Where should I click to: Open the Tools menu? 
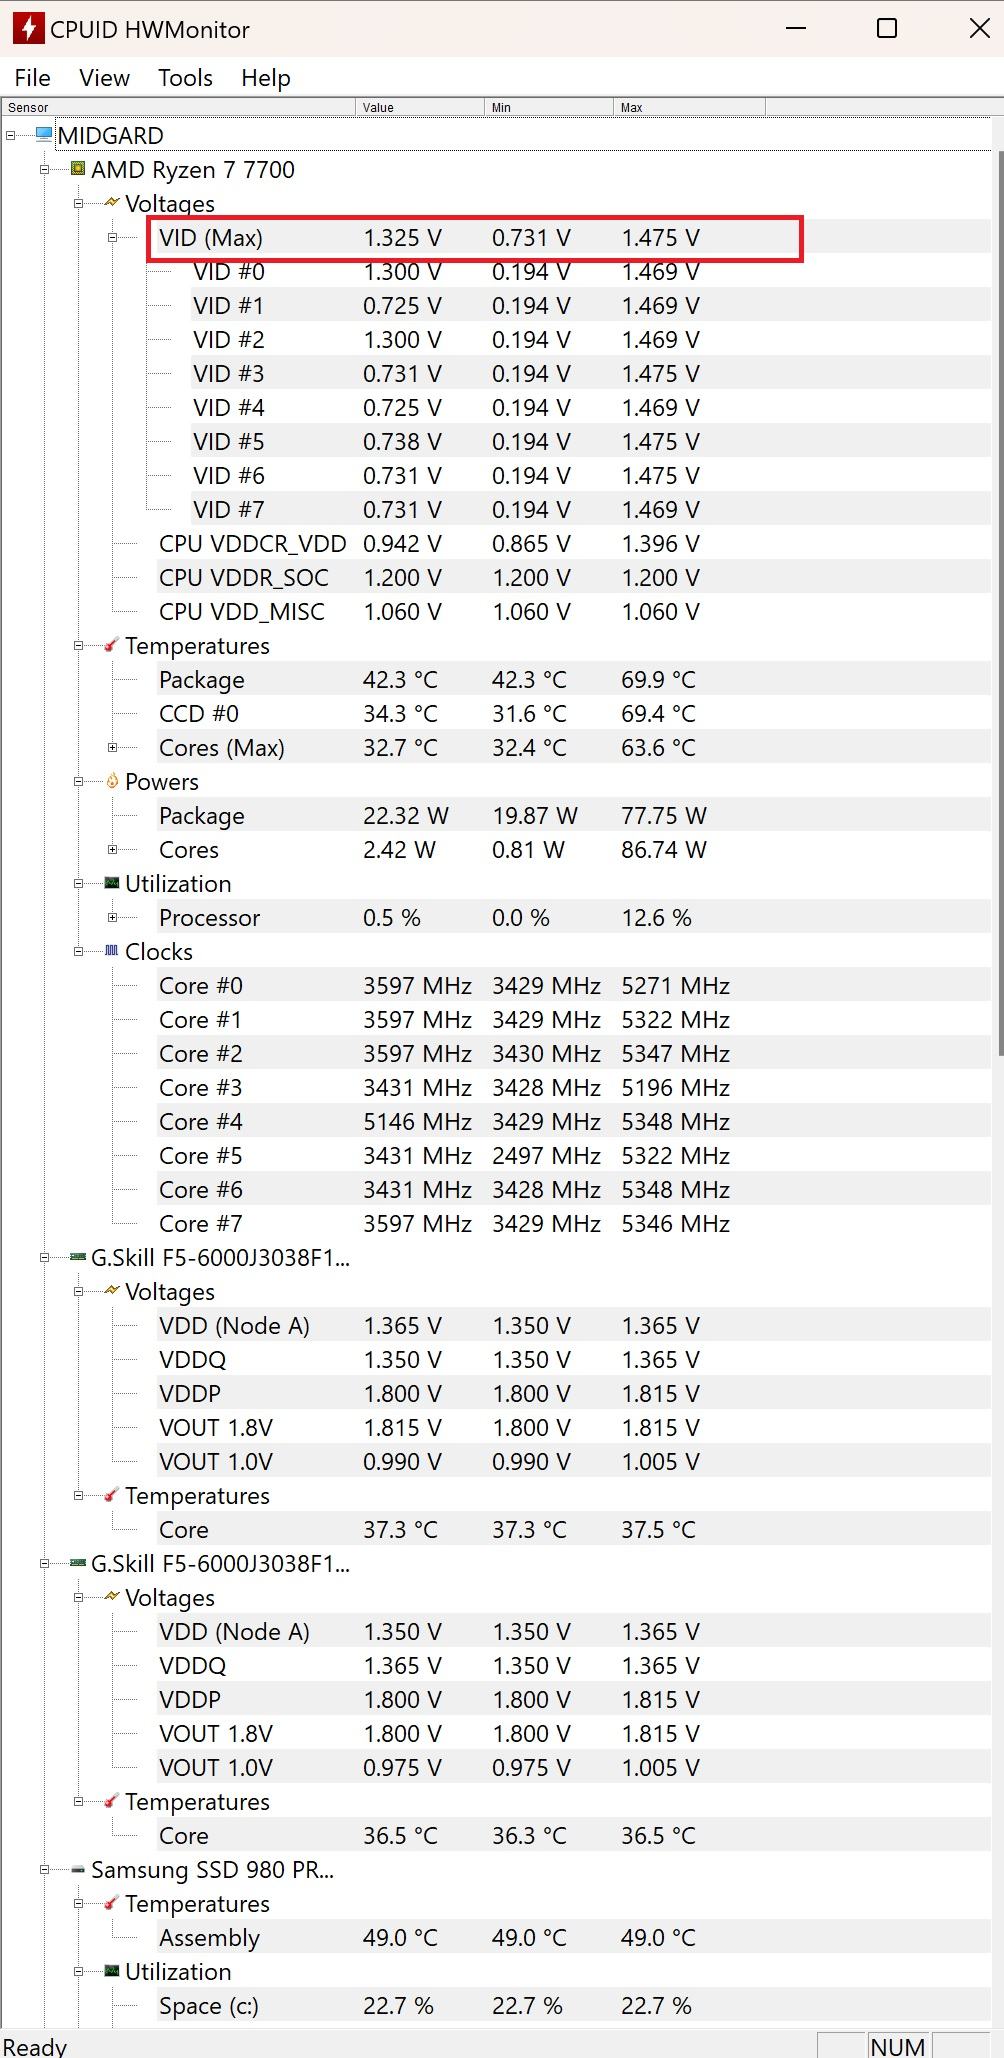tap(185, 78)
